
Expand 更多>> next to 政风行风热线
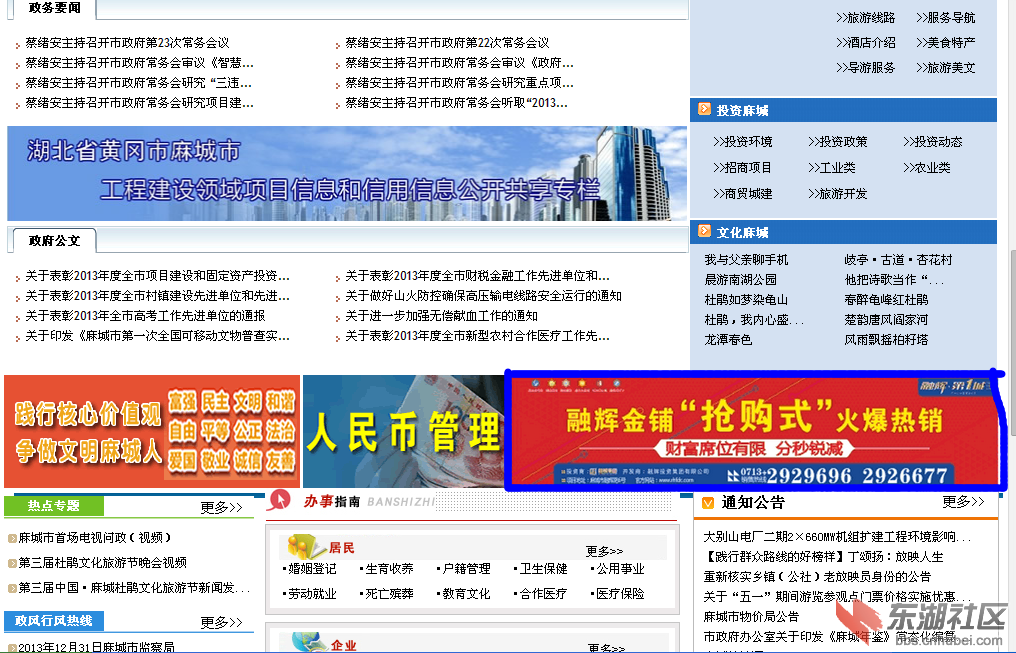pos(221,622)
